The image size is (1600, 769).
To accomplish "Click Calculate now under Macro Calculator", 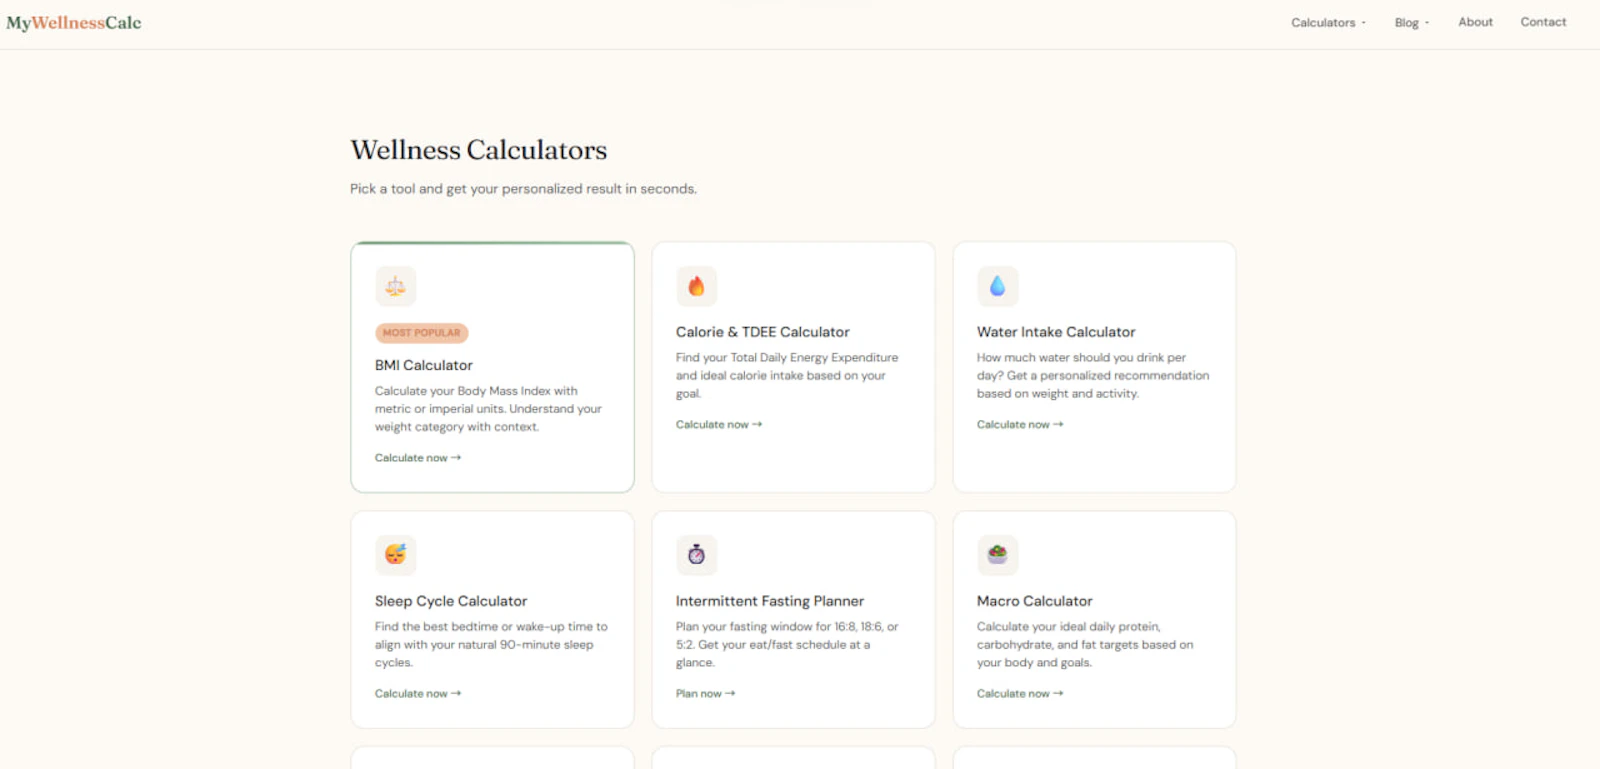I will [x=1020, y=694].
